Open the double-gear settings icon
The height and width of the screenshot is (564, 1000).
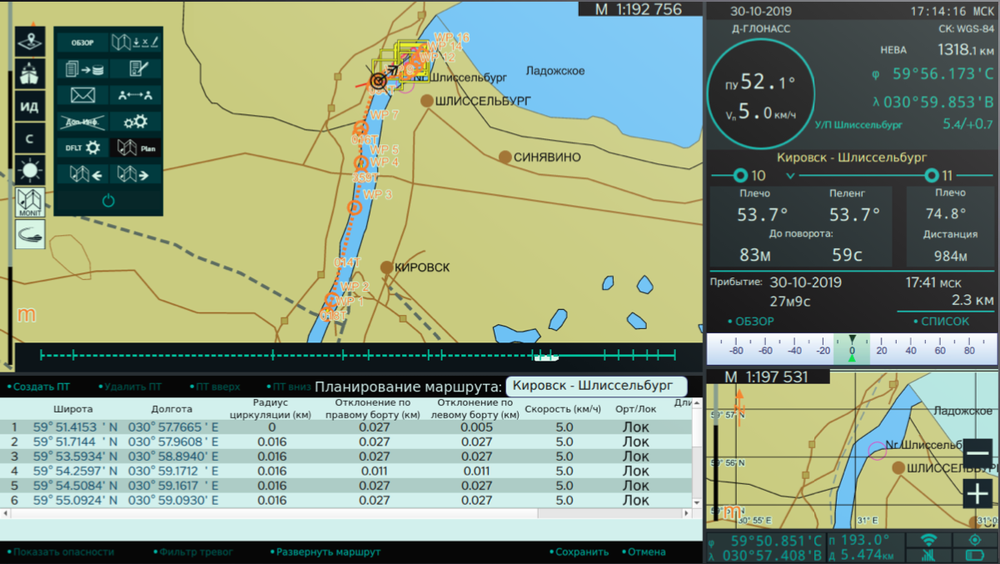[134, 121]
